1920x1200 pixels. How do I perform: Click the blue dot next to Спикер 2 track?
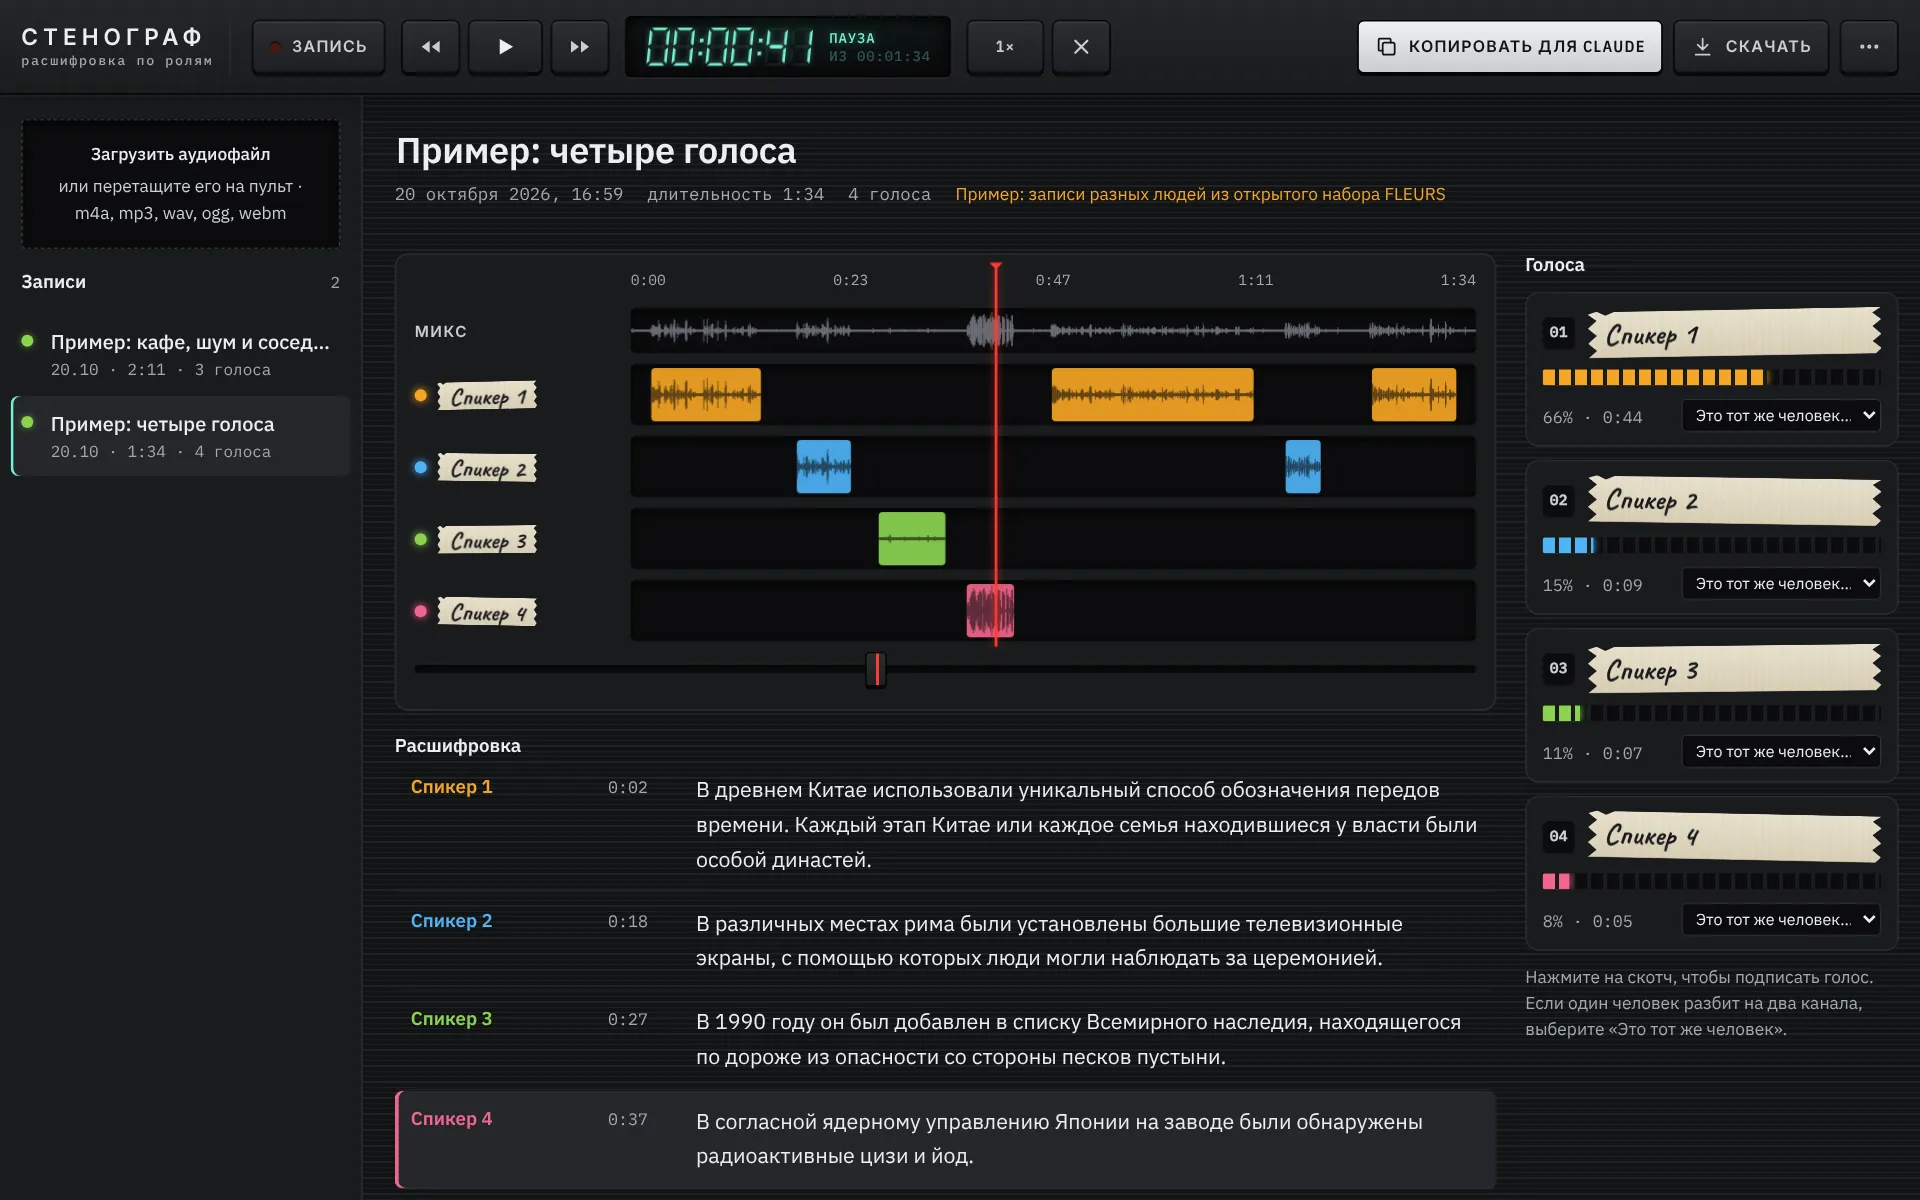pos(421,467)
